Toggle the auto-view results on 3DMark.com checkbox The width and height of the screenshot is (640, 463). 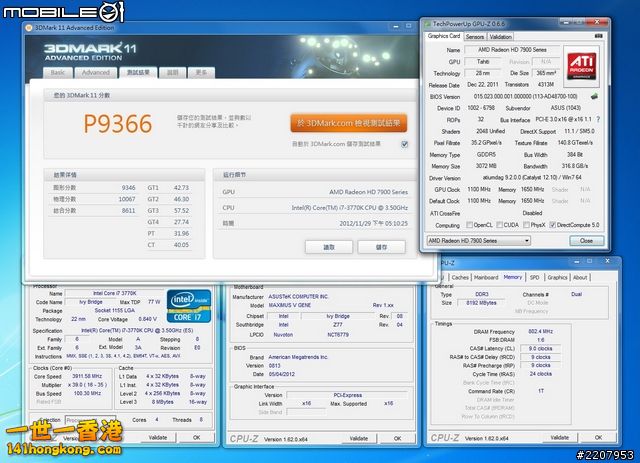click(x=405, y=144)
